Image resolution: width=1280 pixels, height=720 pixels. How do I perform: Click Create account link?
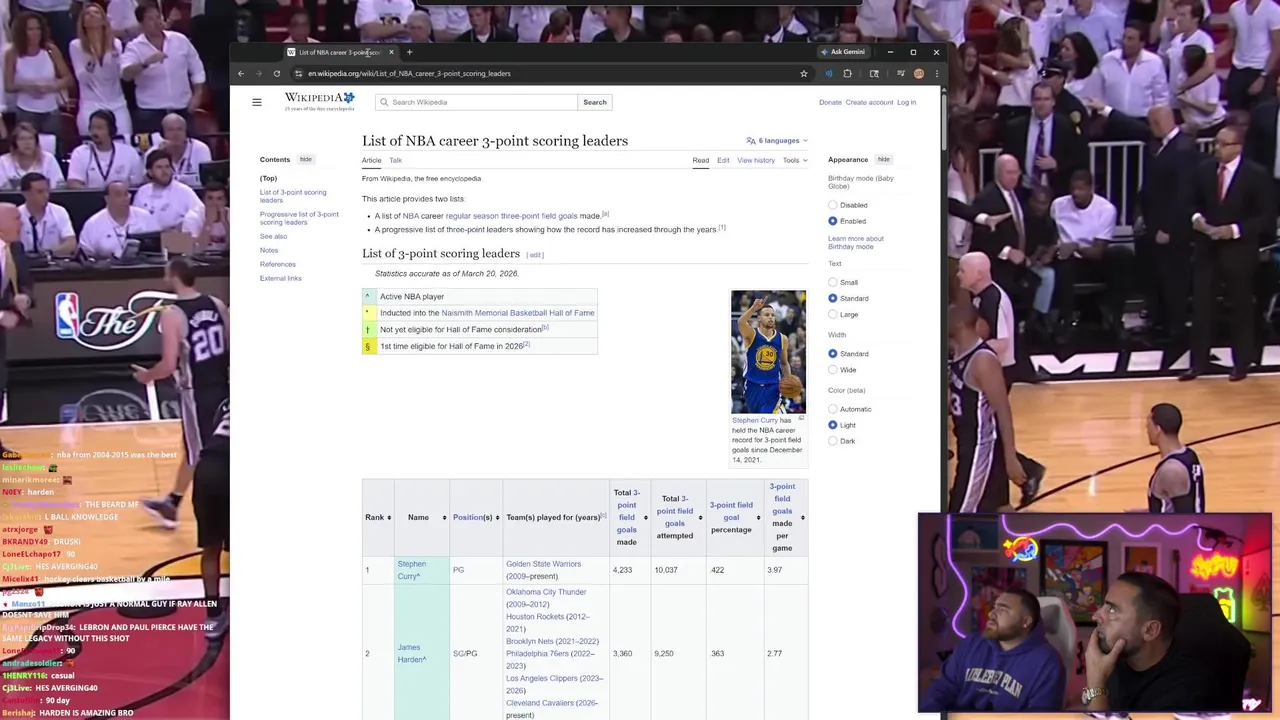click(869, 102)
